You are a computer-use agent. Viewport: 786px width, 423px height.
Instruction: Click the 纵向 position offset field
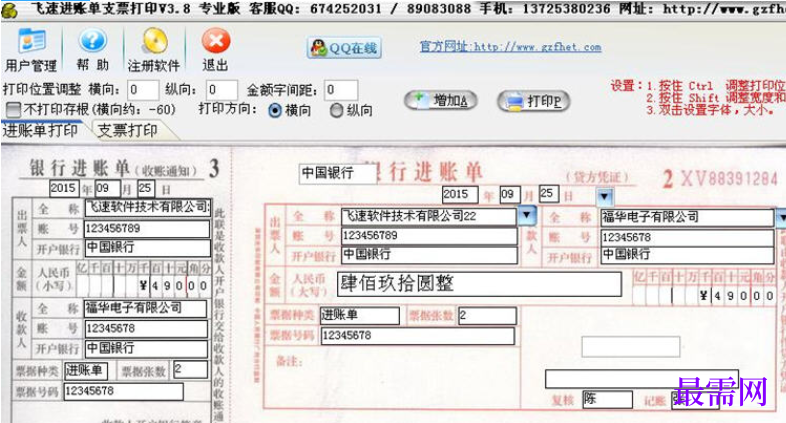222,90
